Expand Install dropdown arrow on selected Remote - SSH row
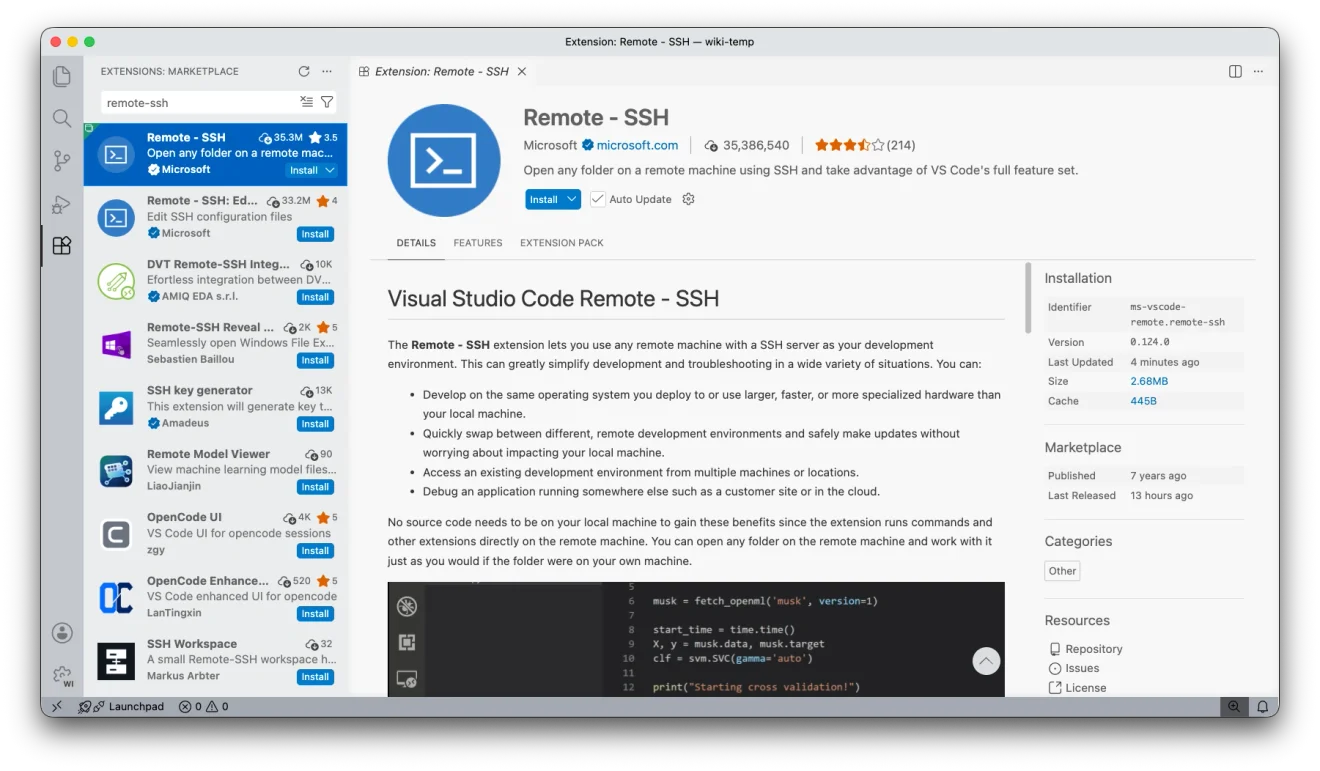This screenshot has width=1320, height=771. (x=330, y=170)
